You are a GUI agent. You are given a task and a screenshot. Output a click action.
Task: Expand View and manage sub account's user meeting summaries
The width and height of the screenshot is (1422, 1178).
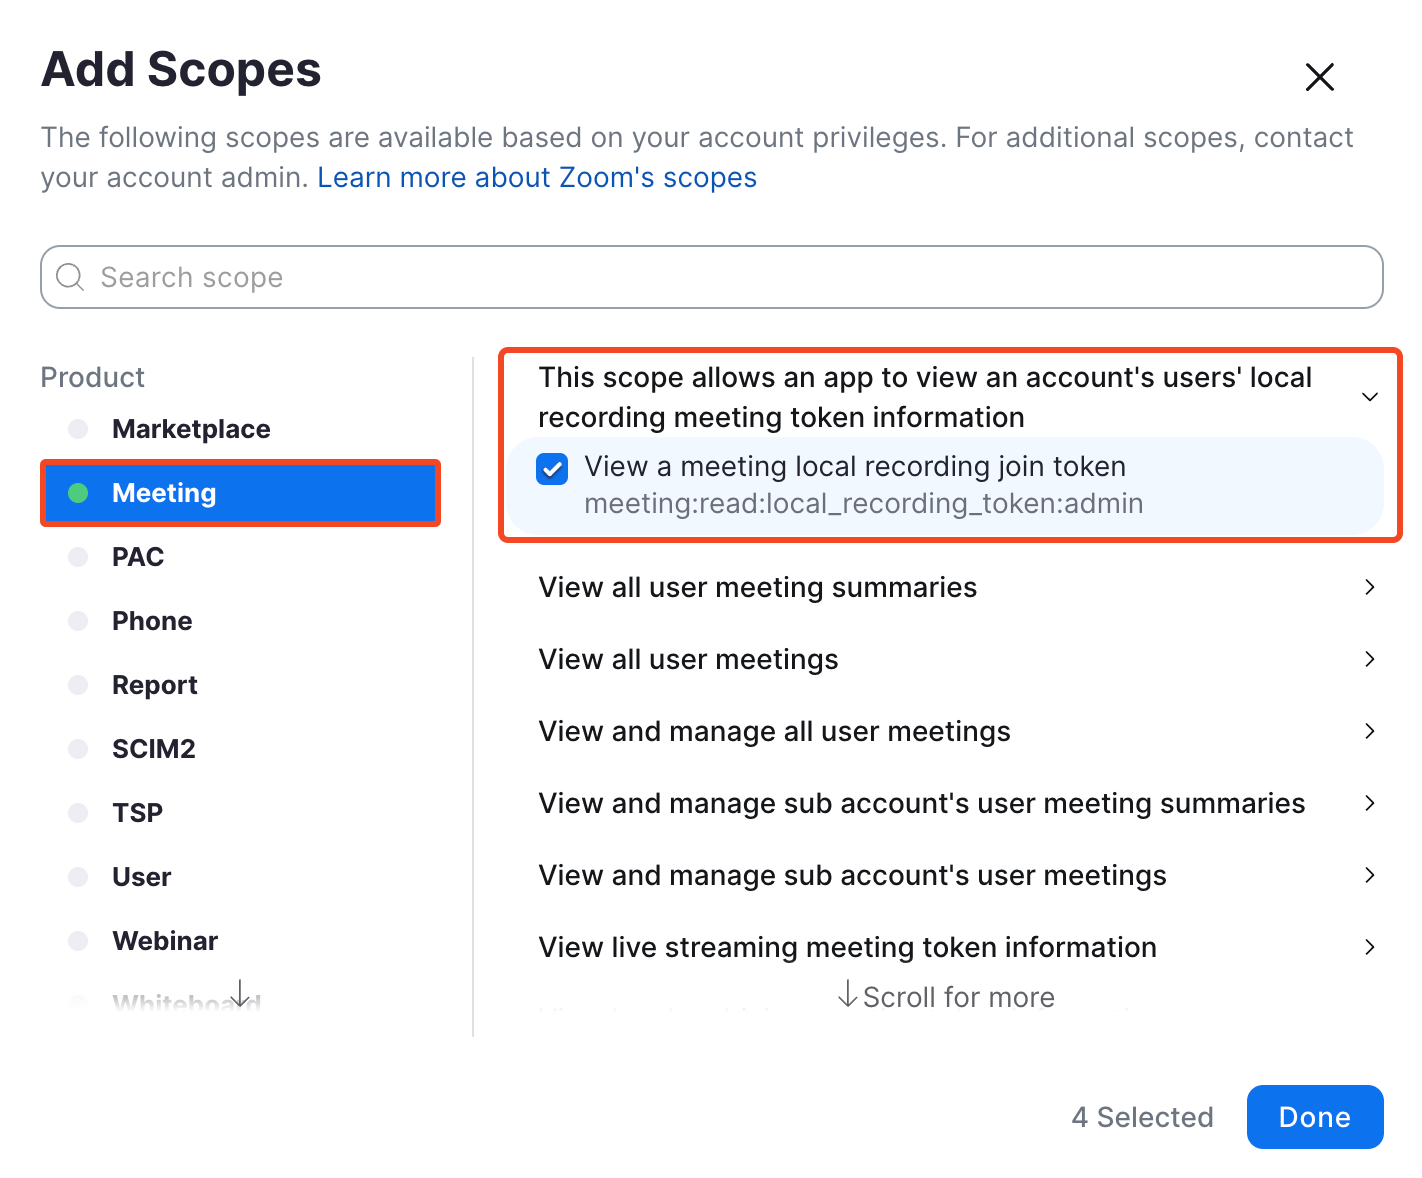coord(1370,803)
